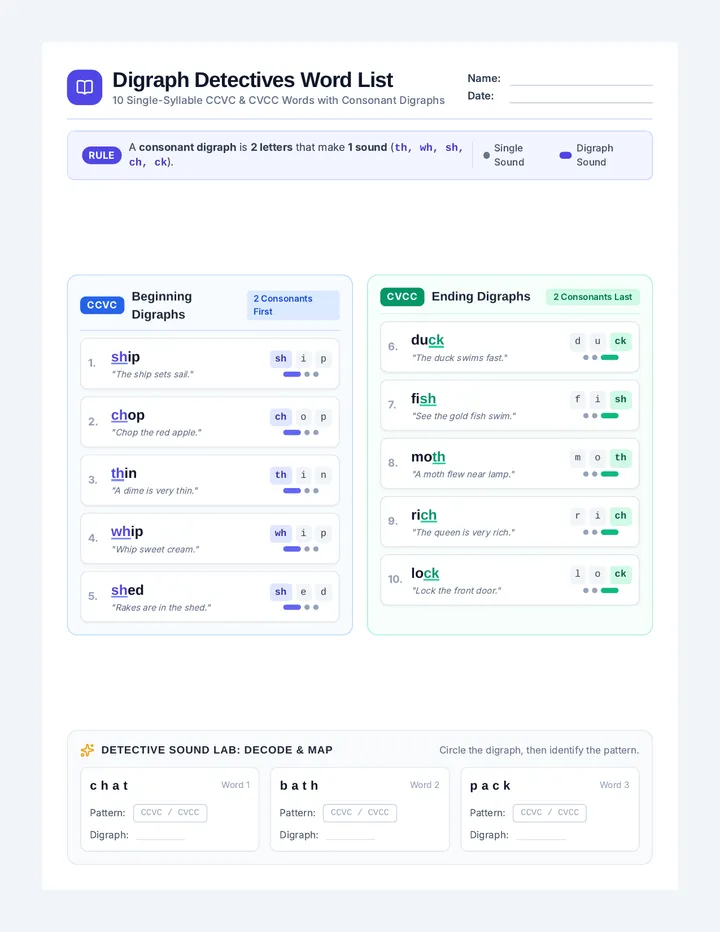Click the practice word 'c h a t'
The height and width of the screenshot is (932, 720).
pos(109,786)
